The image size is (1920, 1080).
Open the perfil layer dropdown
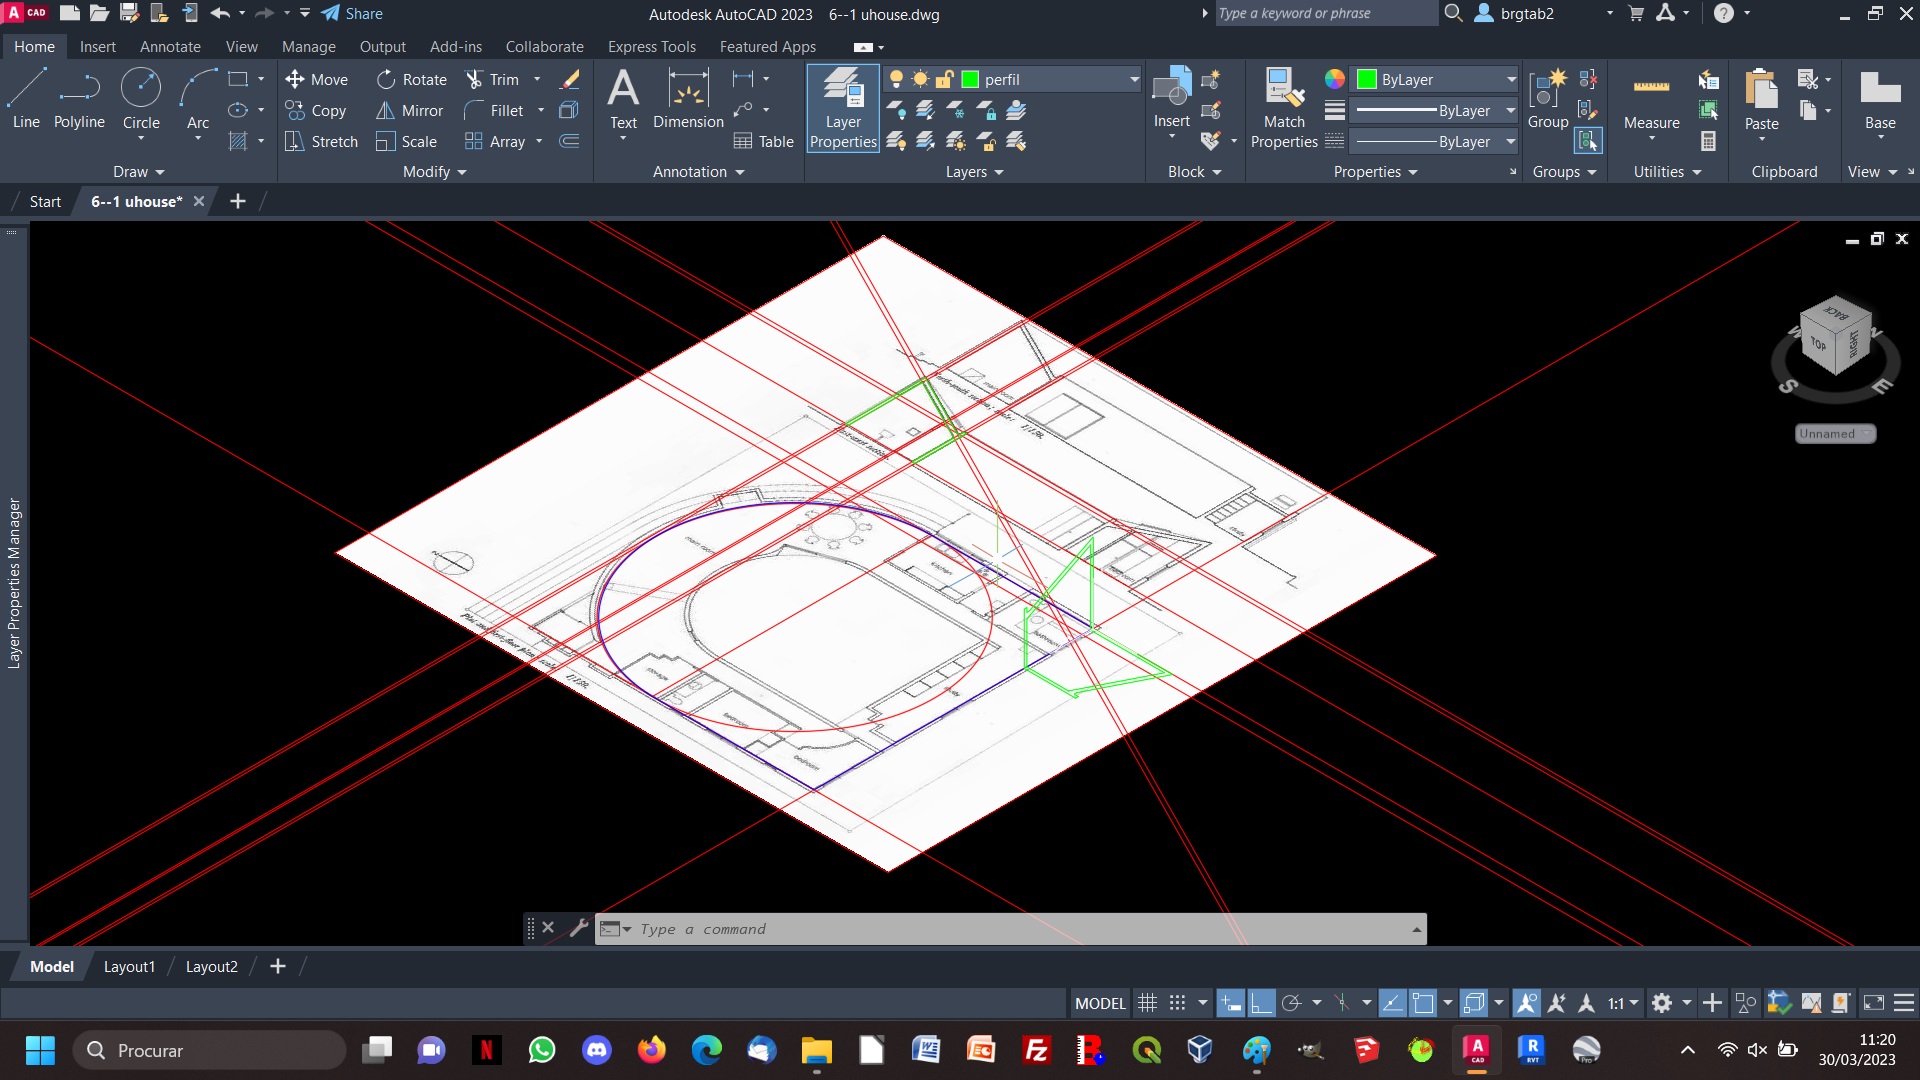pyautogui.click(x=1130, y=79)
